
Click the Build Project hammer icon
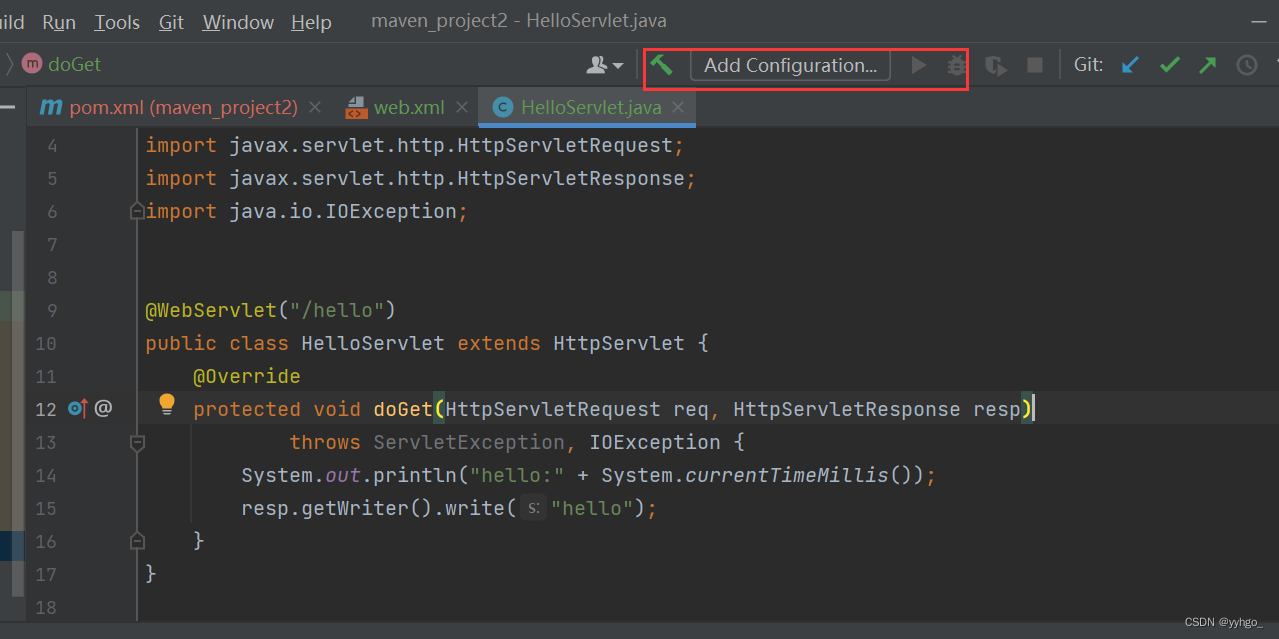point(661,65)
